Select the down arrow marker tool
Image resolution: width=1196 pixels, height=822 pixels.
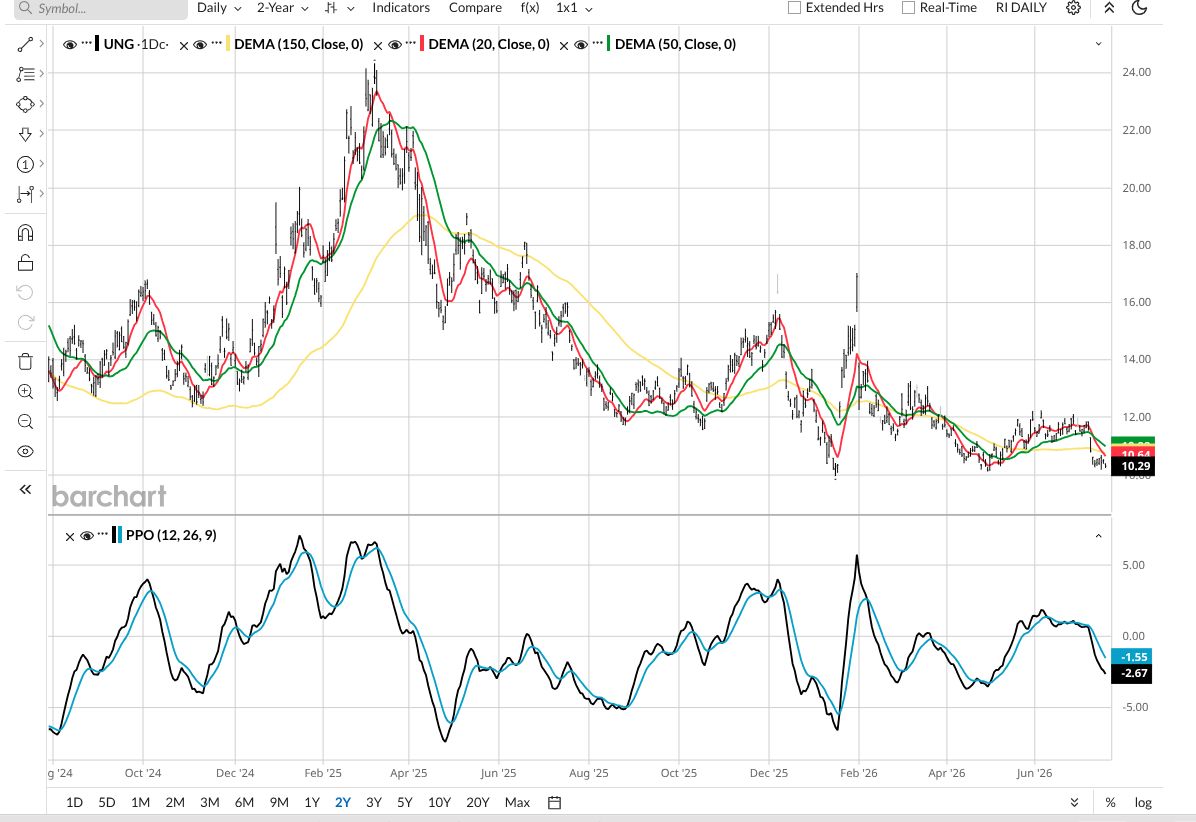(x=25, y=134)
